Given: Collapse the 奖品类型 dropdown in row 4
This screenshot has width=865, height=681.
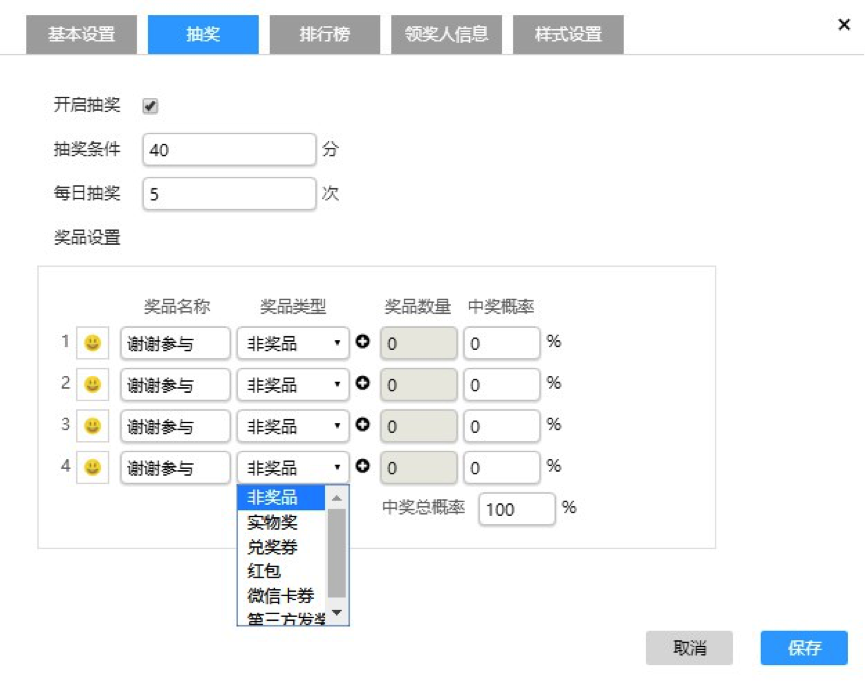Looking at the screenshot, I should (x=293, y=467).
